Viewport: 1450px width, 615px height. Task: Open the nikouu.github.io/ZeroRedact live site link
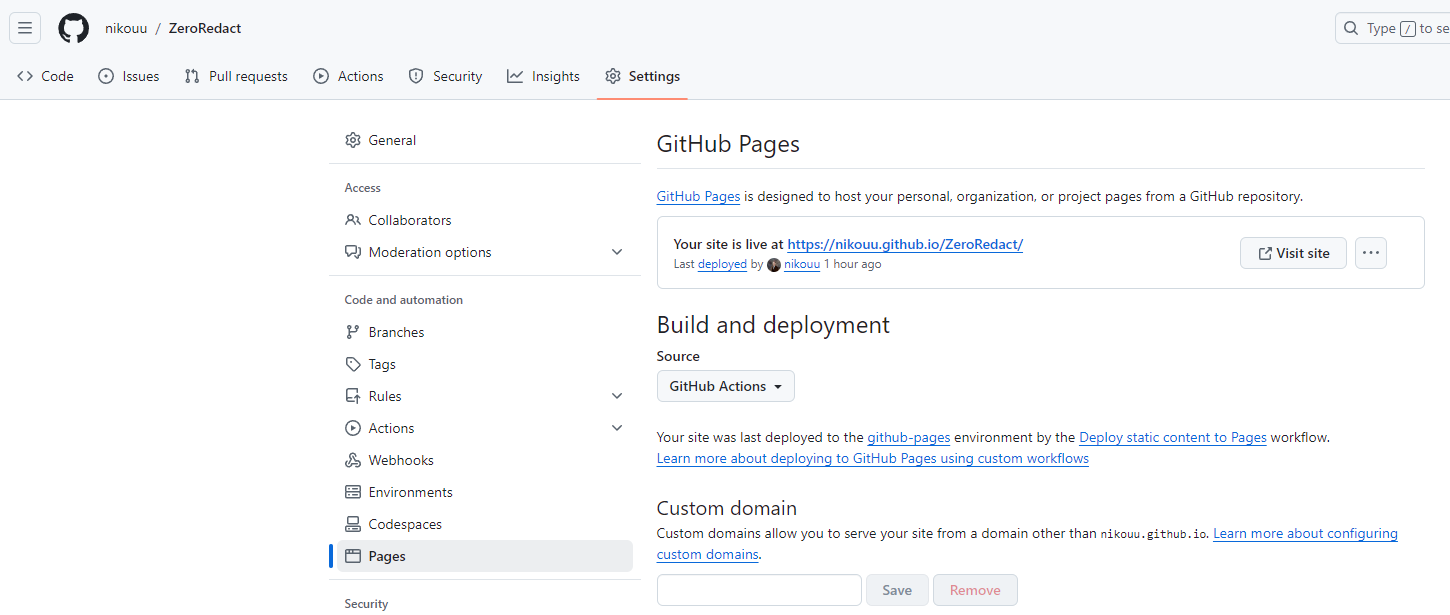(x=905, y=244)
